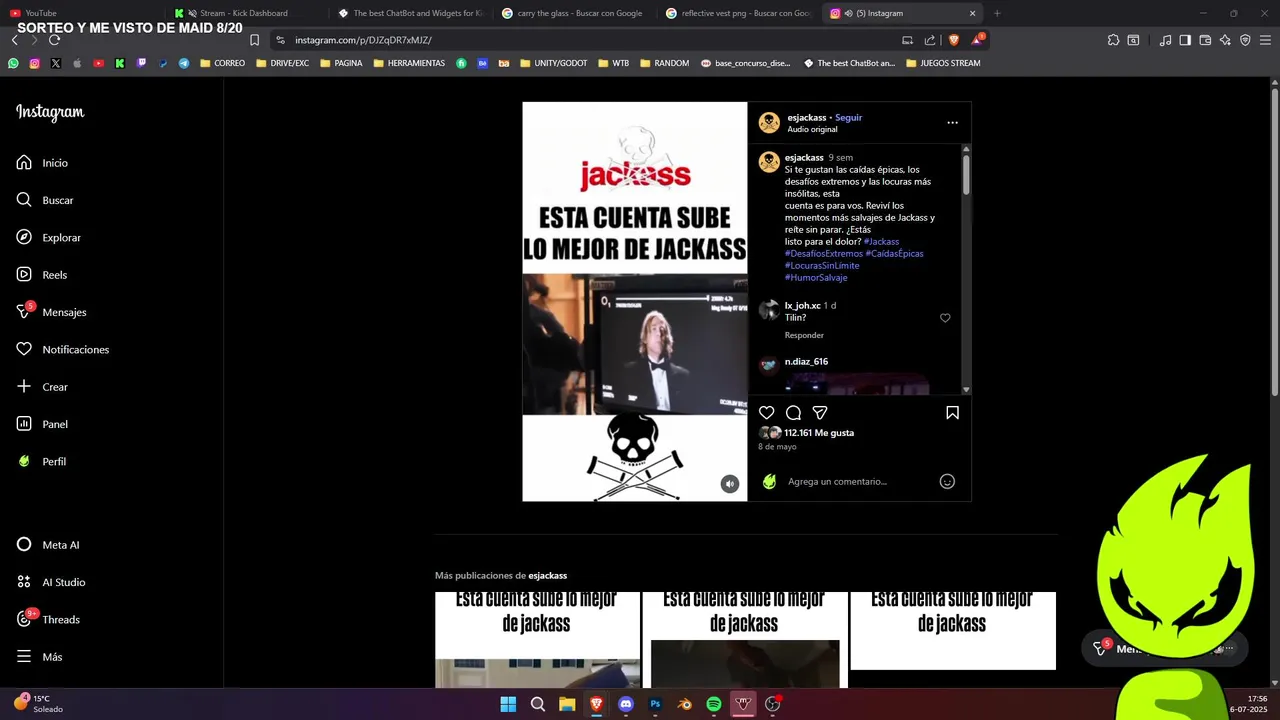Open emoji picker in comment box
Viewport: 1280px width, 720px height.
[947, 482]
